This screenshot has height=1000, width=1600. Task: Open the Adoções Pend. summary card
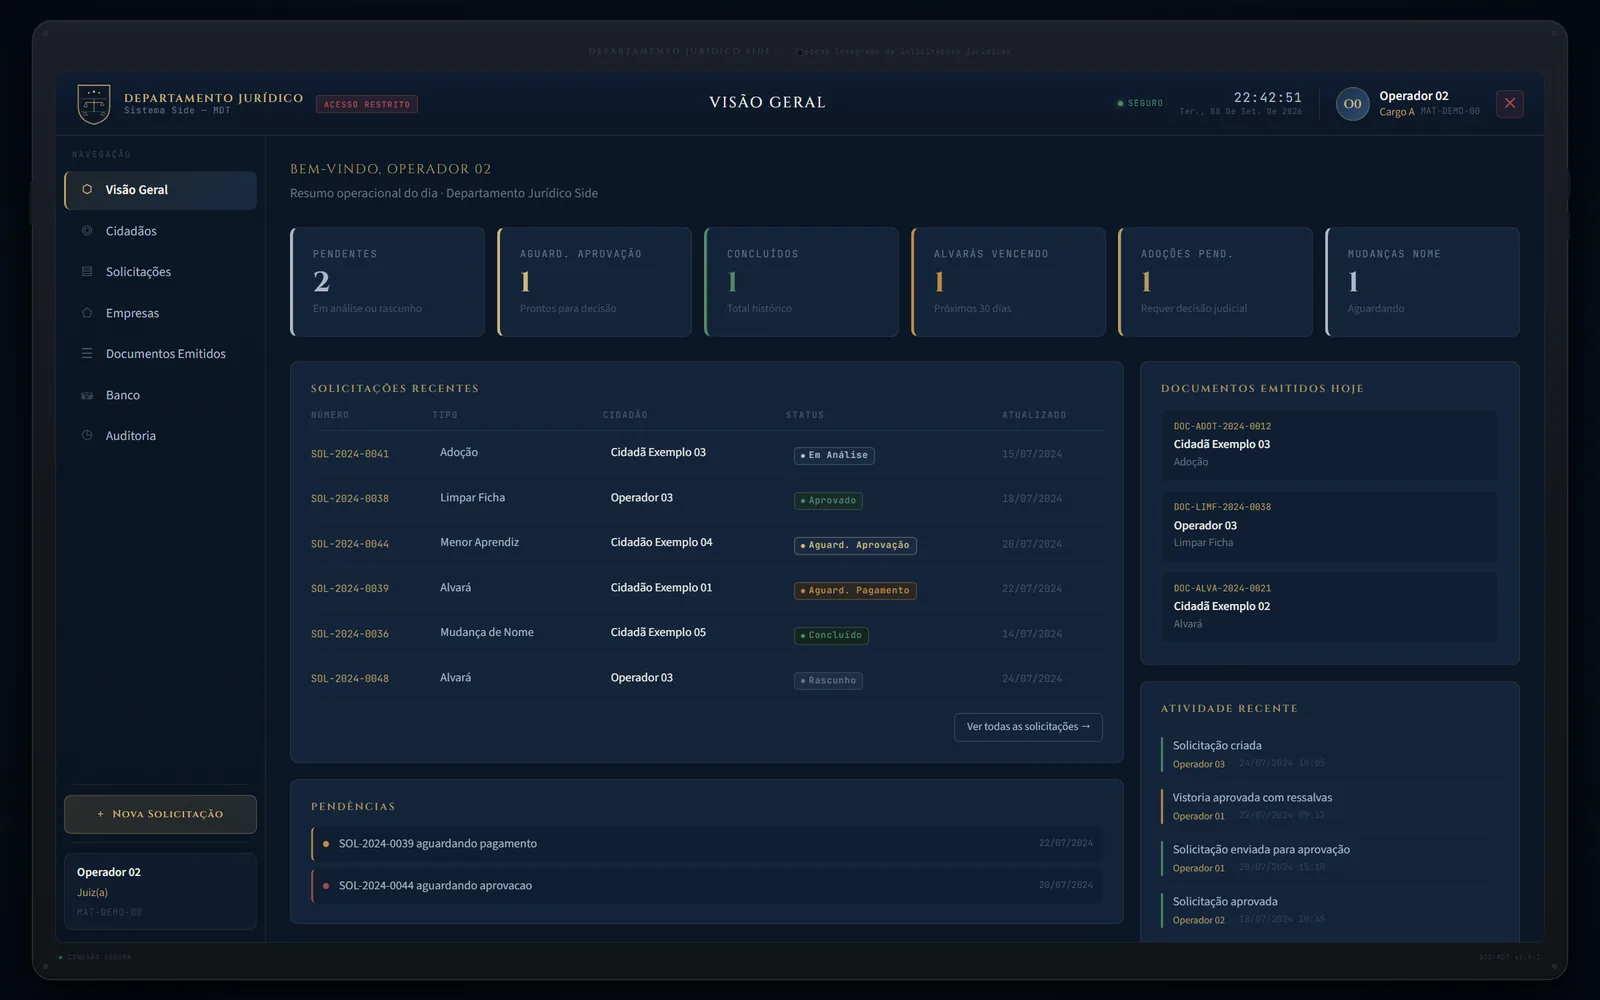tap(1216, 282)
